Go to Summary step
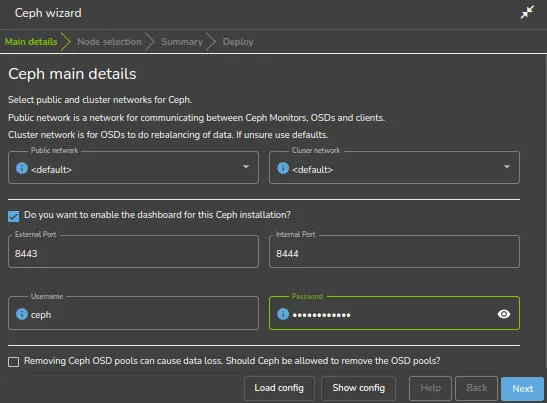Image resolution: width=547 pixels, height=403 pixels. click(182, 42)
